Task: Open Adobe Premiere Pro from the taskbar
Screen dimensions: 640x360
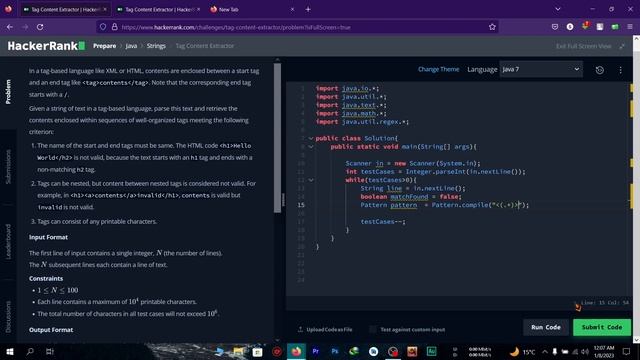Action: pos(316,351)
